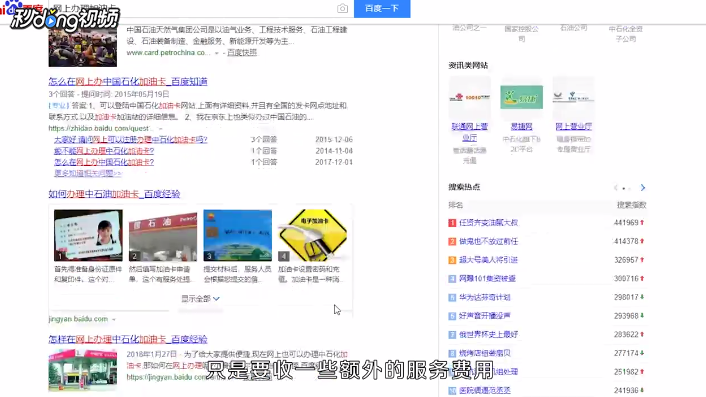This screenshot has height=397, width=706.
Task: Click green down arrow beside 277174
Action: point(642,353)
